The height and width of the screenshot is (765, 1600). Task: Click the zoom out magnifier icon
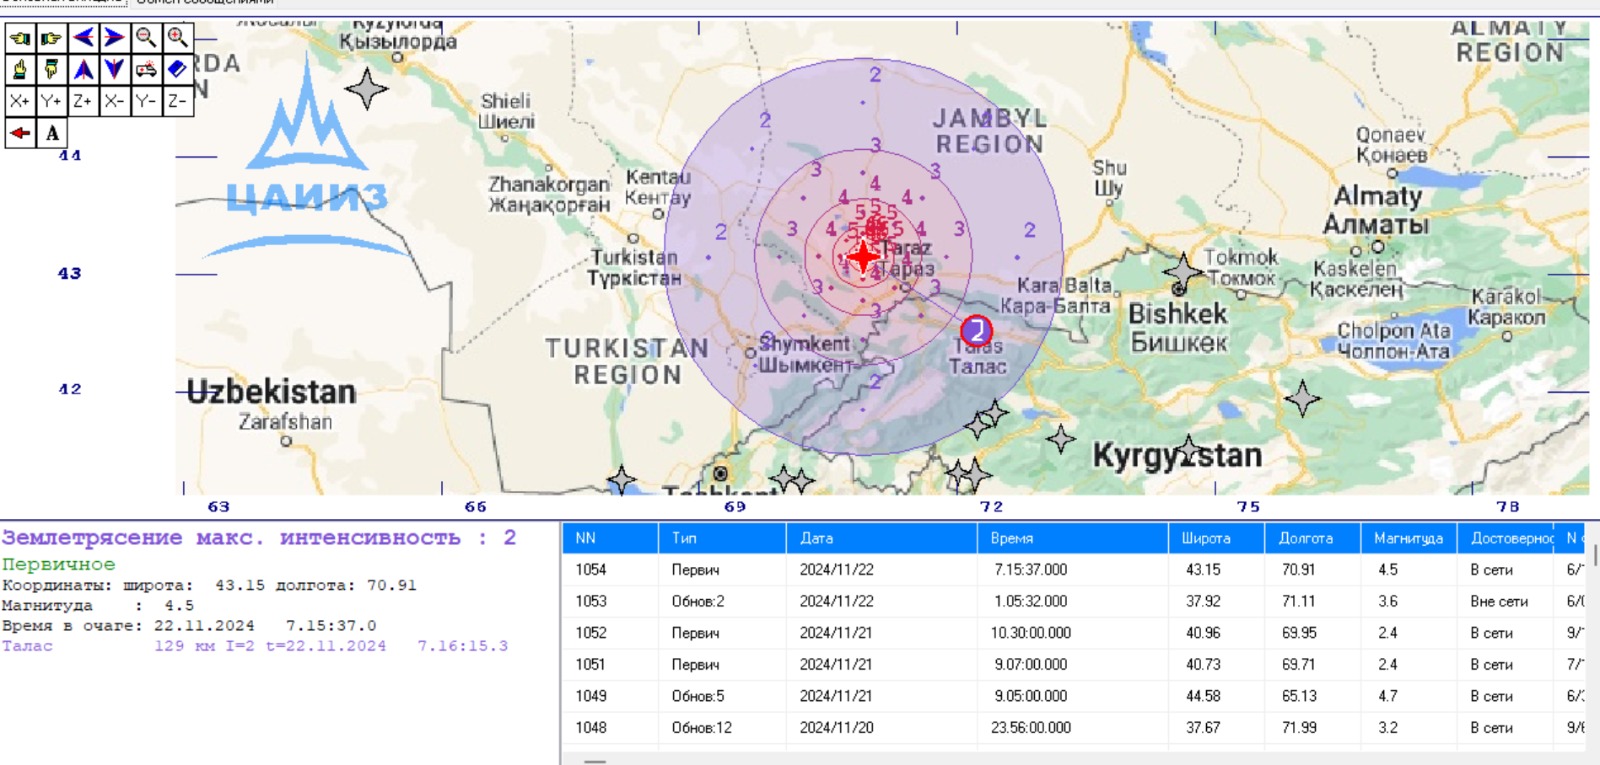click(146, 38)
